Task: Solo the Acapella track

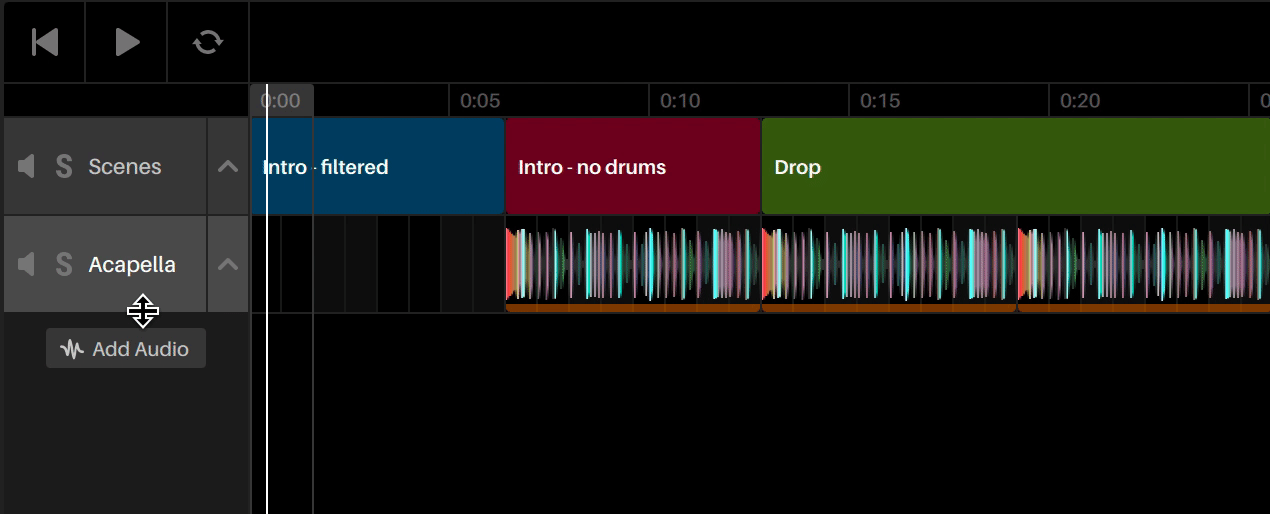Action: pos(64,264)
